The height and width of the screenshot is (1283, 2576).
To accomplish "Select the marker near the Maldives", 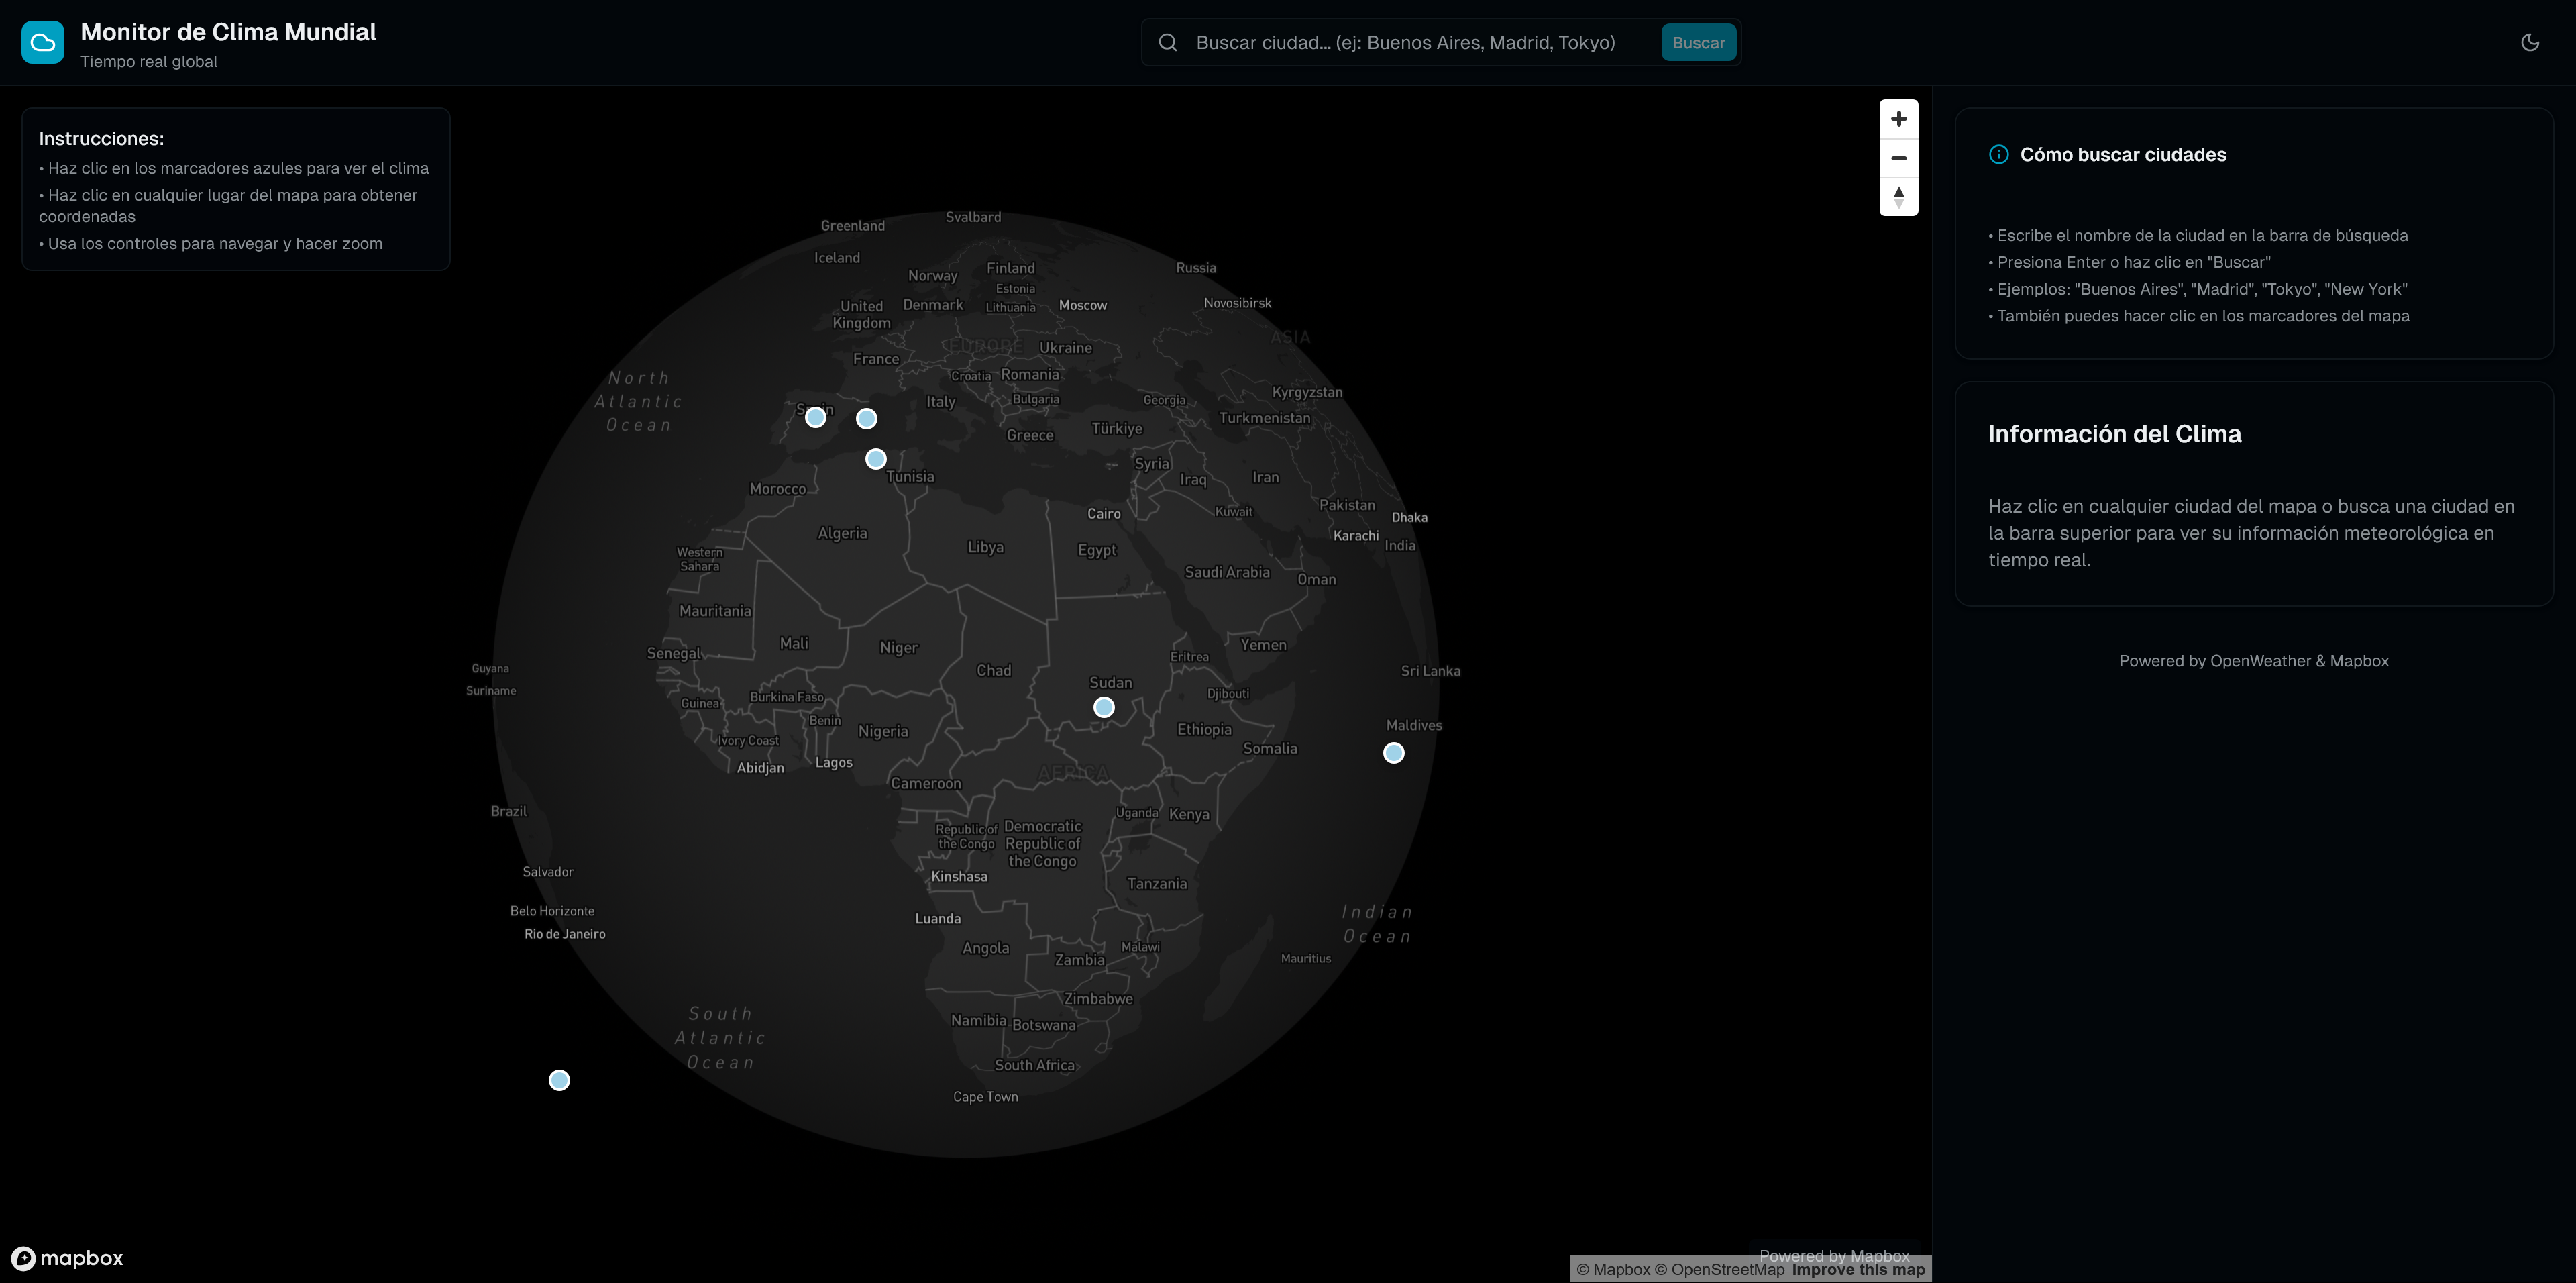I will pos(1393,753).
